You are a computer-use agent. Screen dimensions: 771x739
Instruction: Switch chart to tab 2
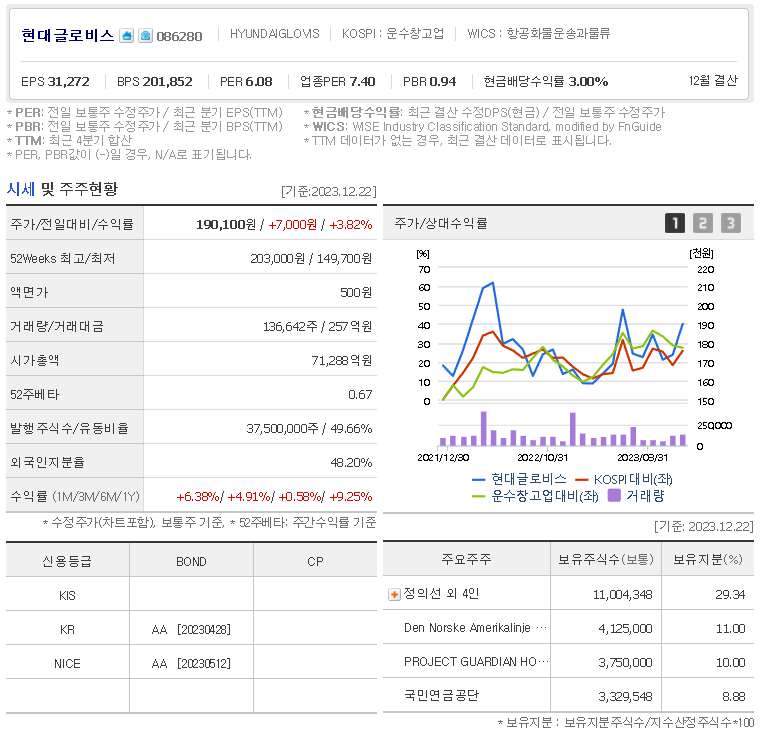703,223
